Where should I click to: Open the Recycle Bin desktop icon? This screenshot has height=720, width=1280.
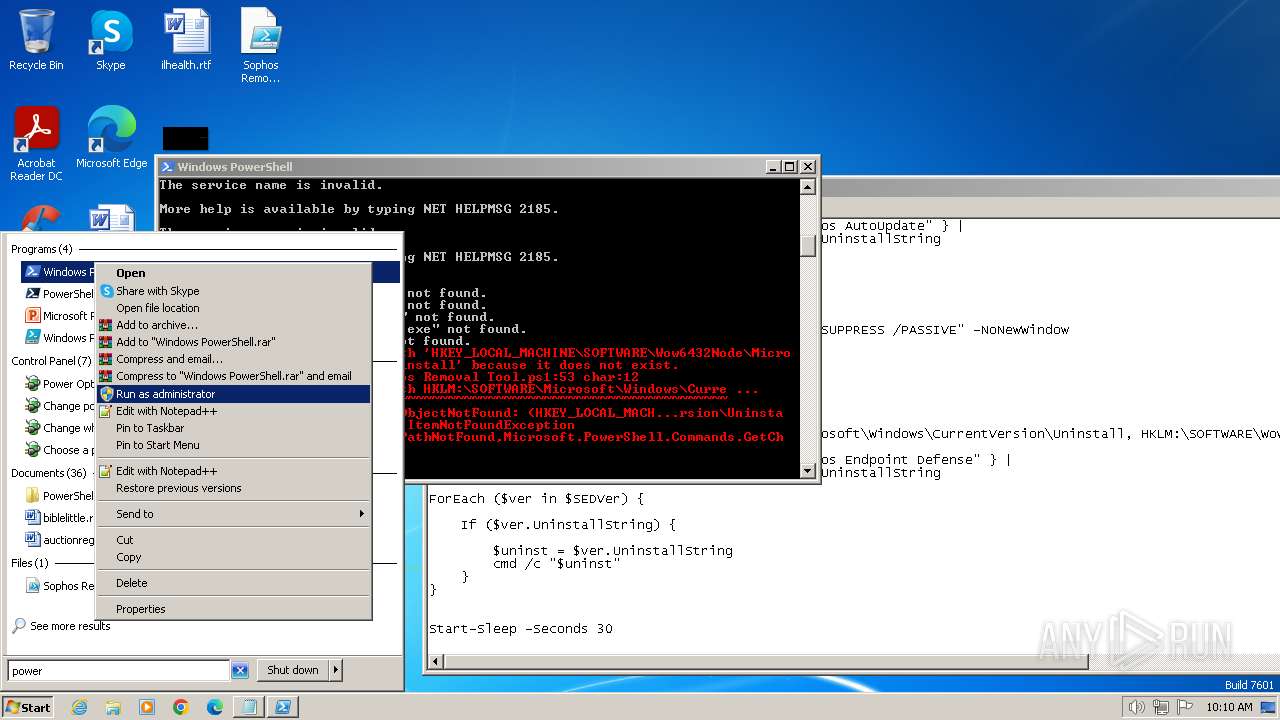pyautogui.click(x=36, y=40)
